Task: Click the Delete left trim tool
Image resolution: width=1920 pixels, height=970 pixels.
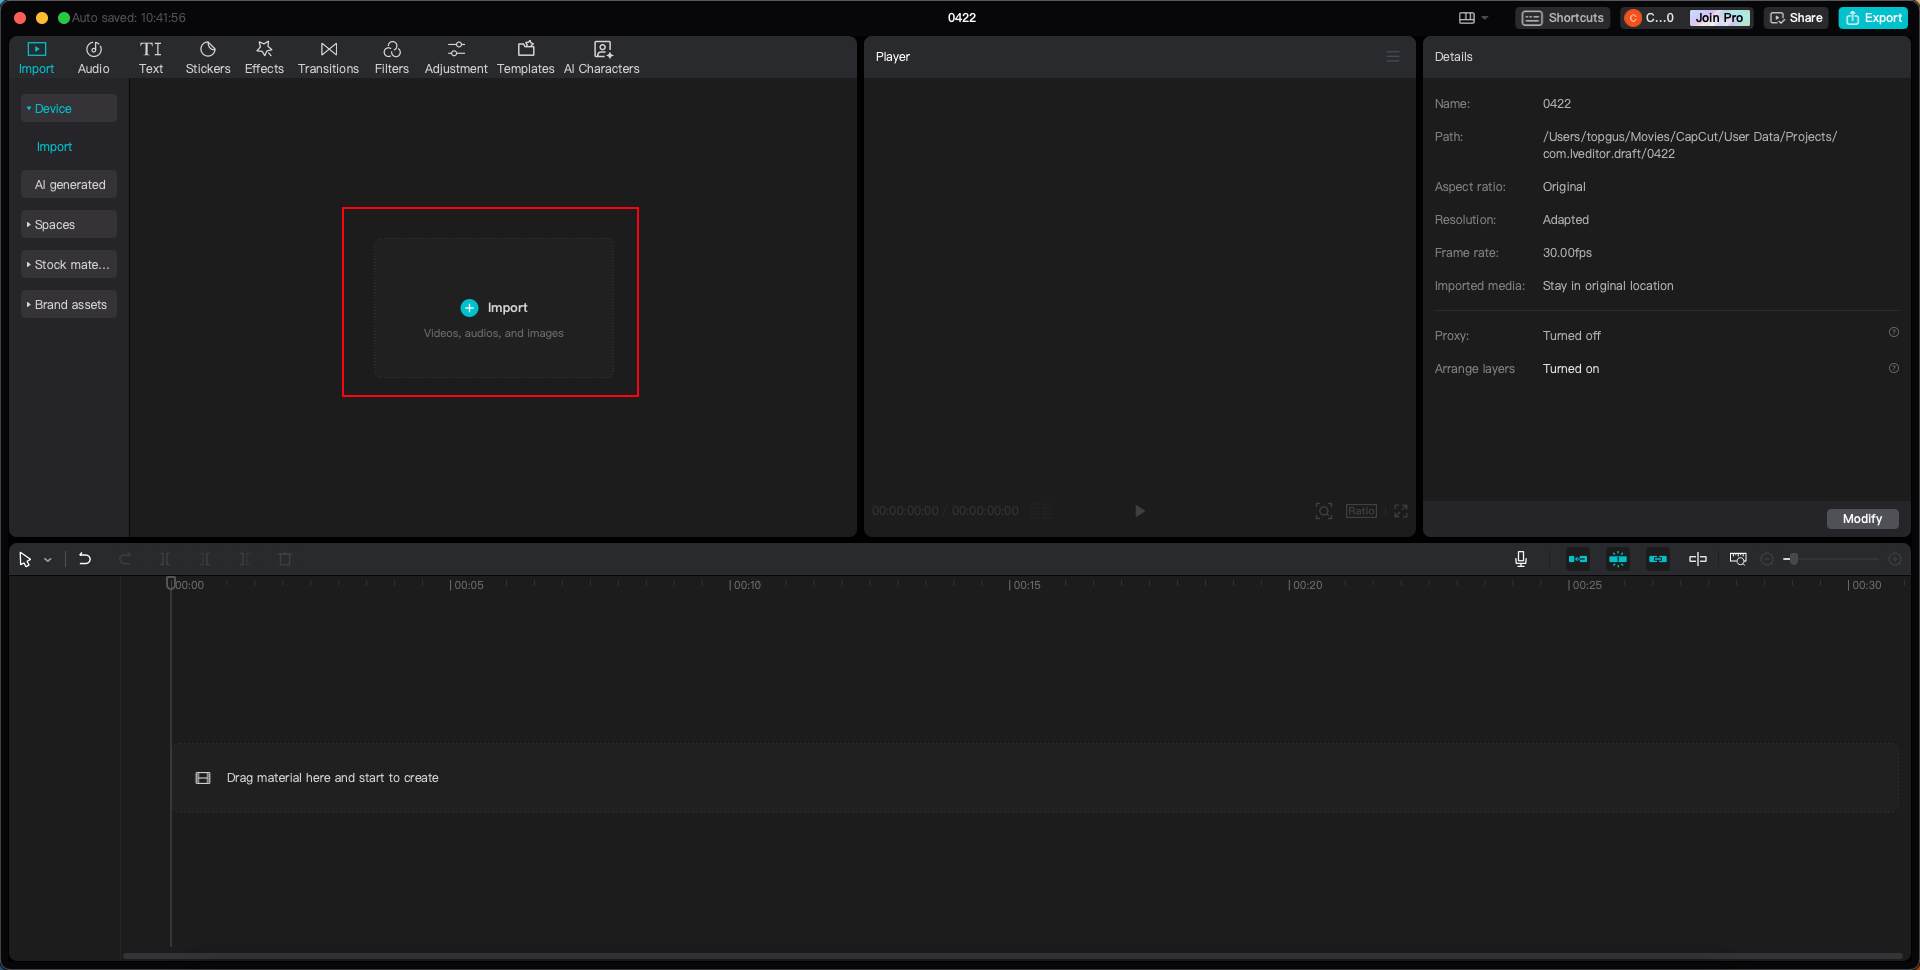Action: click(205, 559)
